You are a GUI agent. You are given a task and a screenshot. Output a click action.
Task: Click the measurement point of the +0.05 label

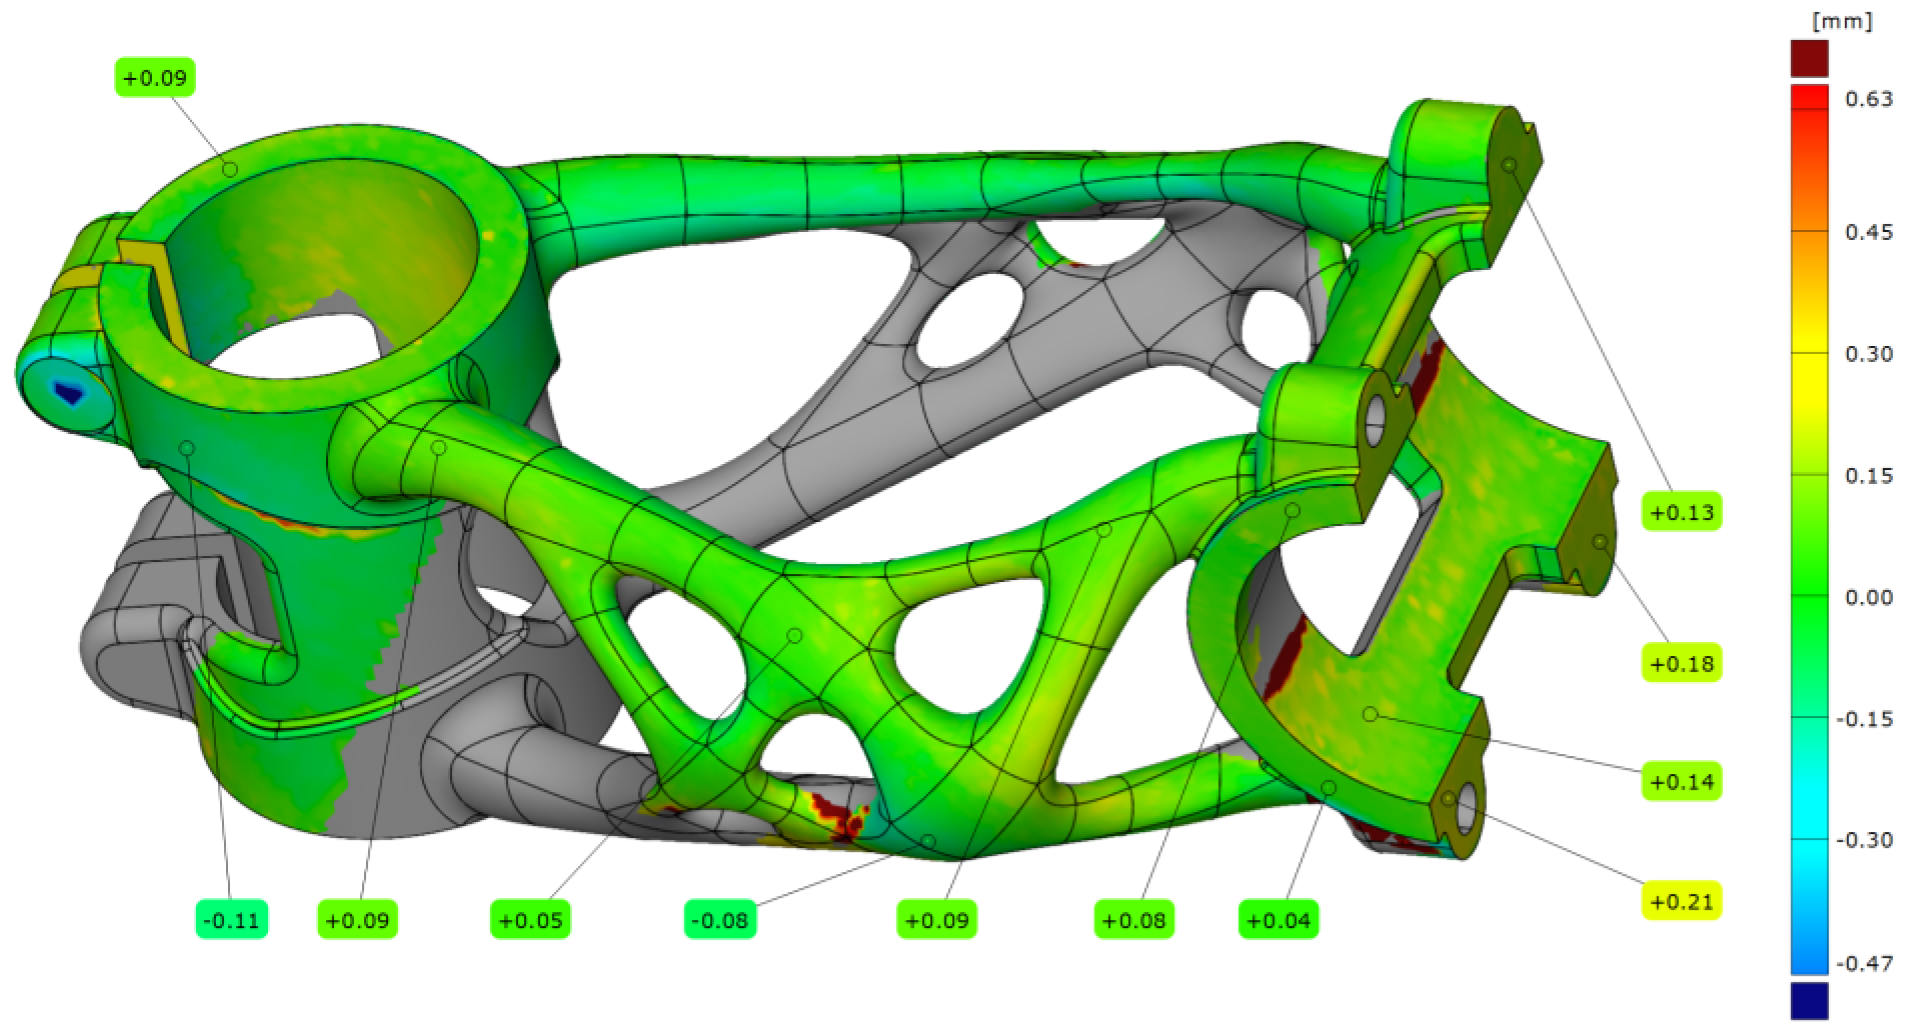tap(795, 636)
